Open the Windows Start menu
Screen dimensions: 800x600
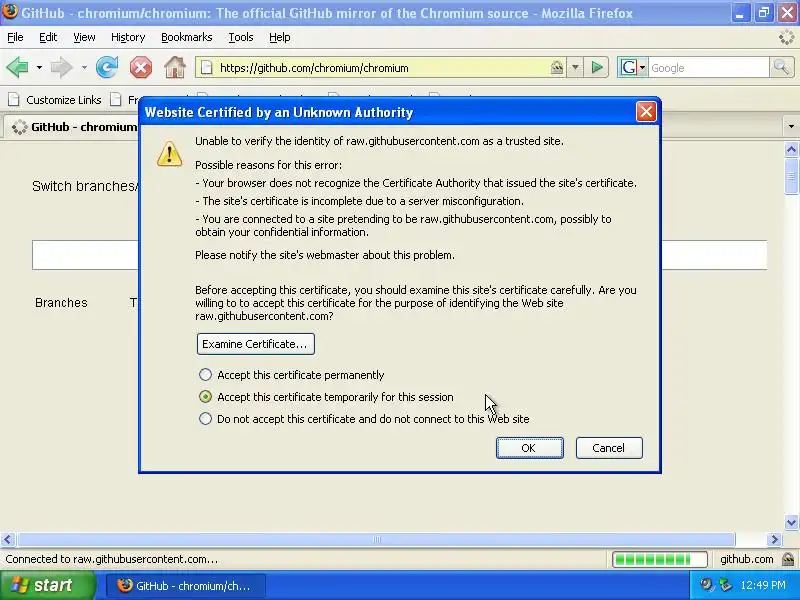tap(47, 585)
